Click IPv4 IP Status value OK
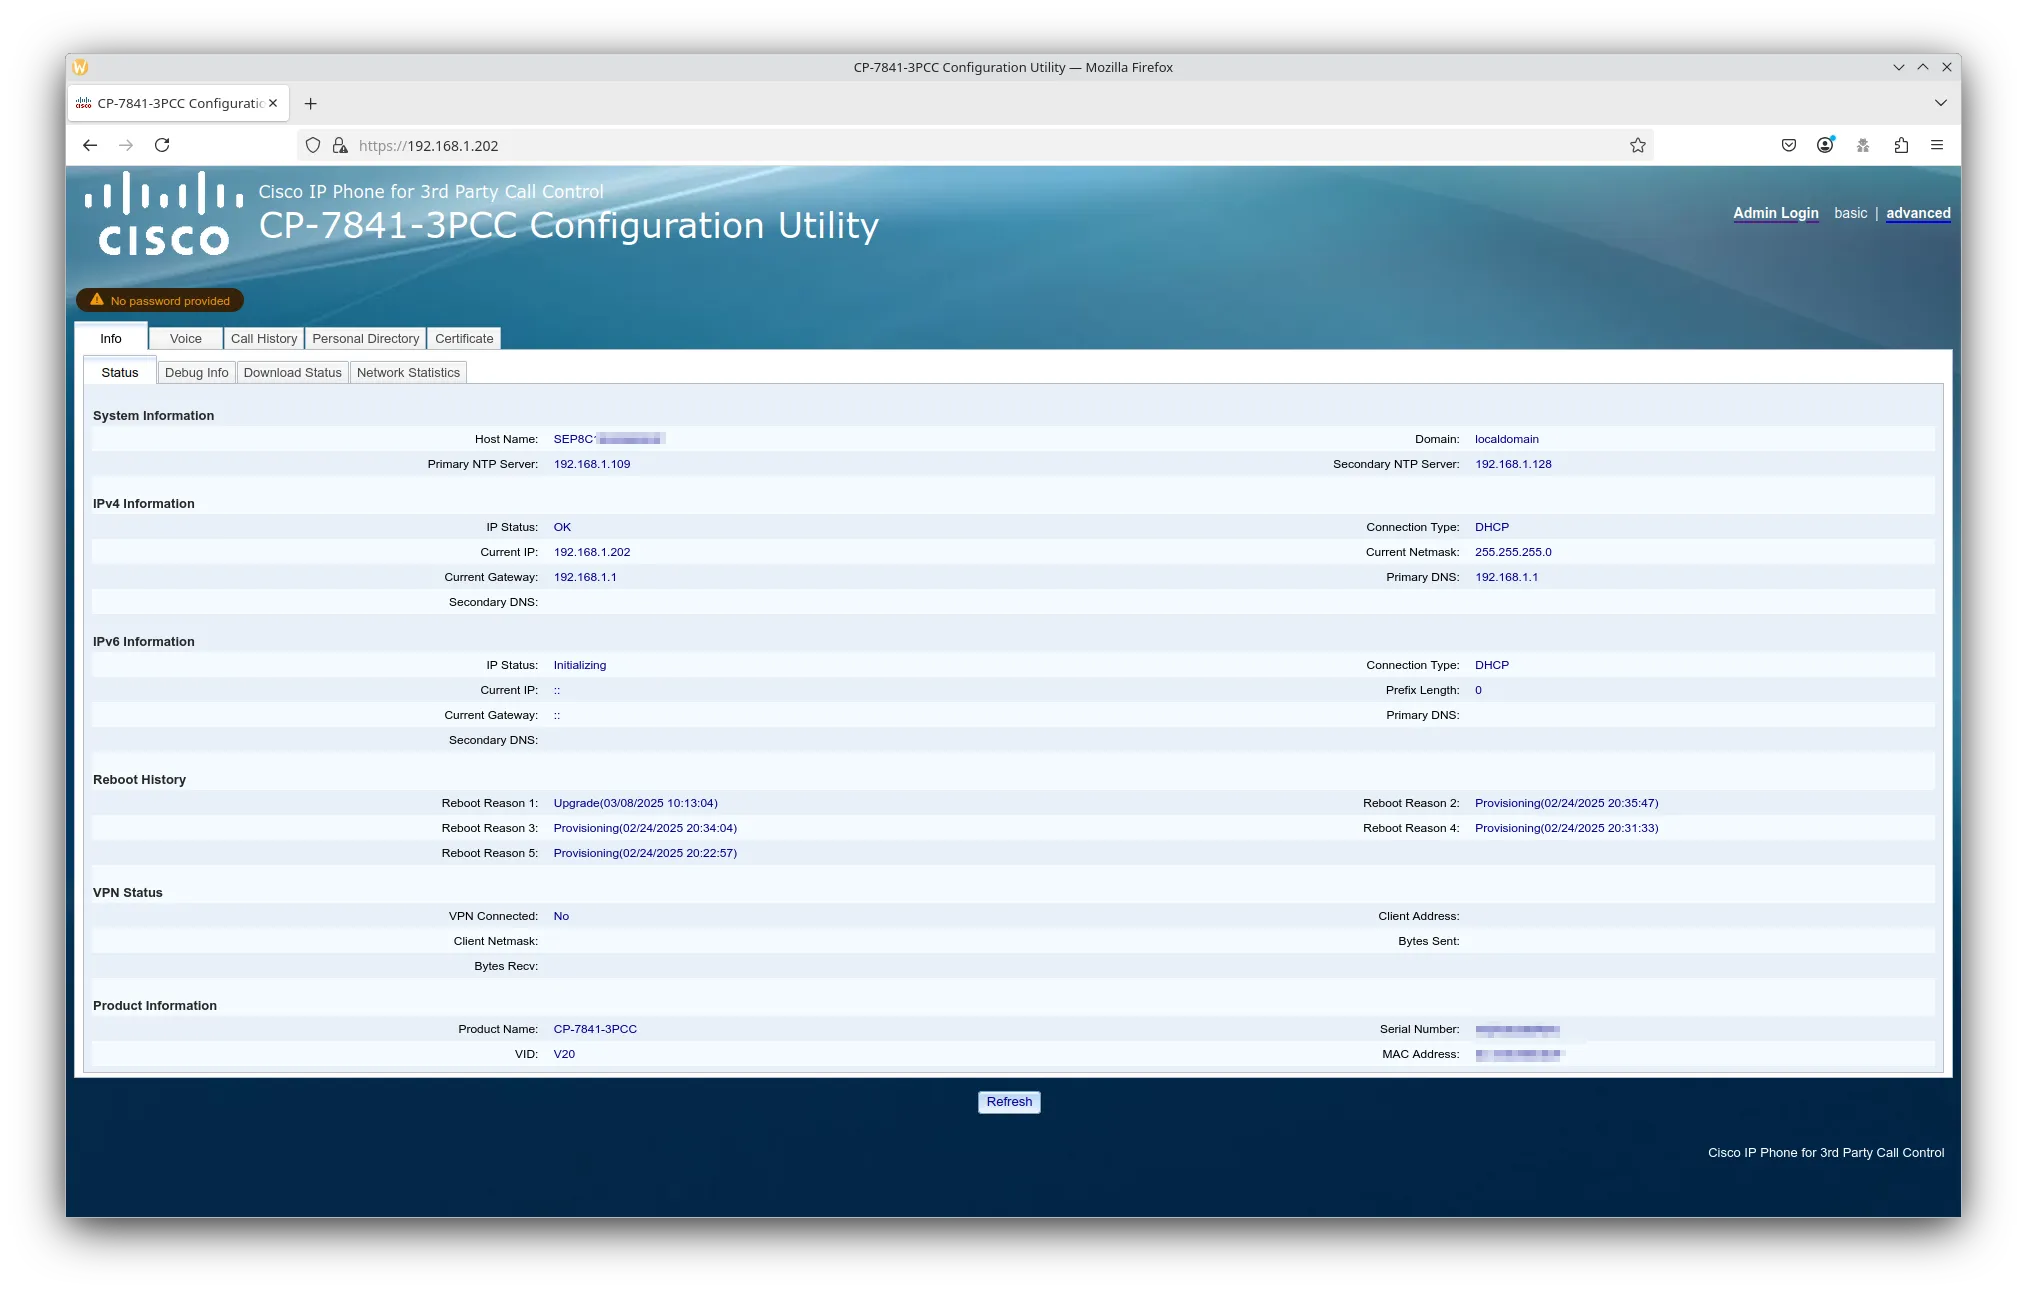This screenshot has width=2027, height=1295. tap(562, 527)
